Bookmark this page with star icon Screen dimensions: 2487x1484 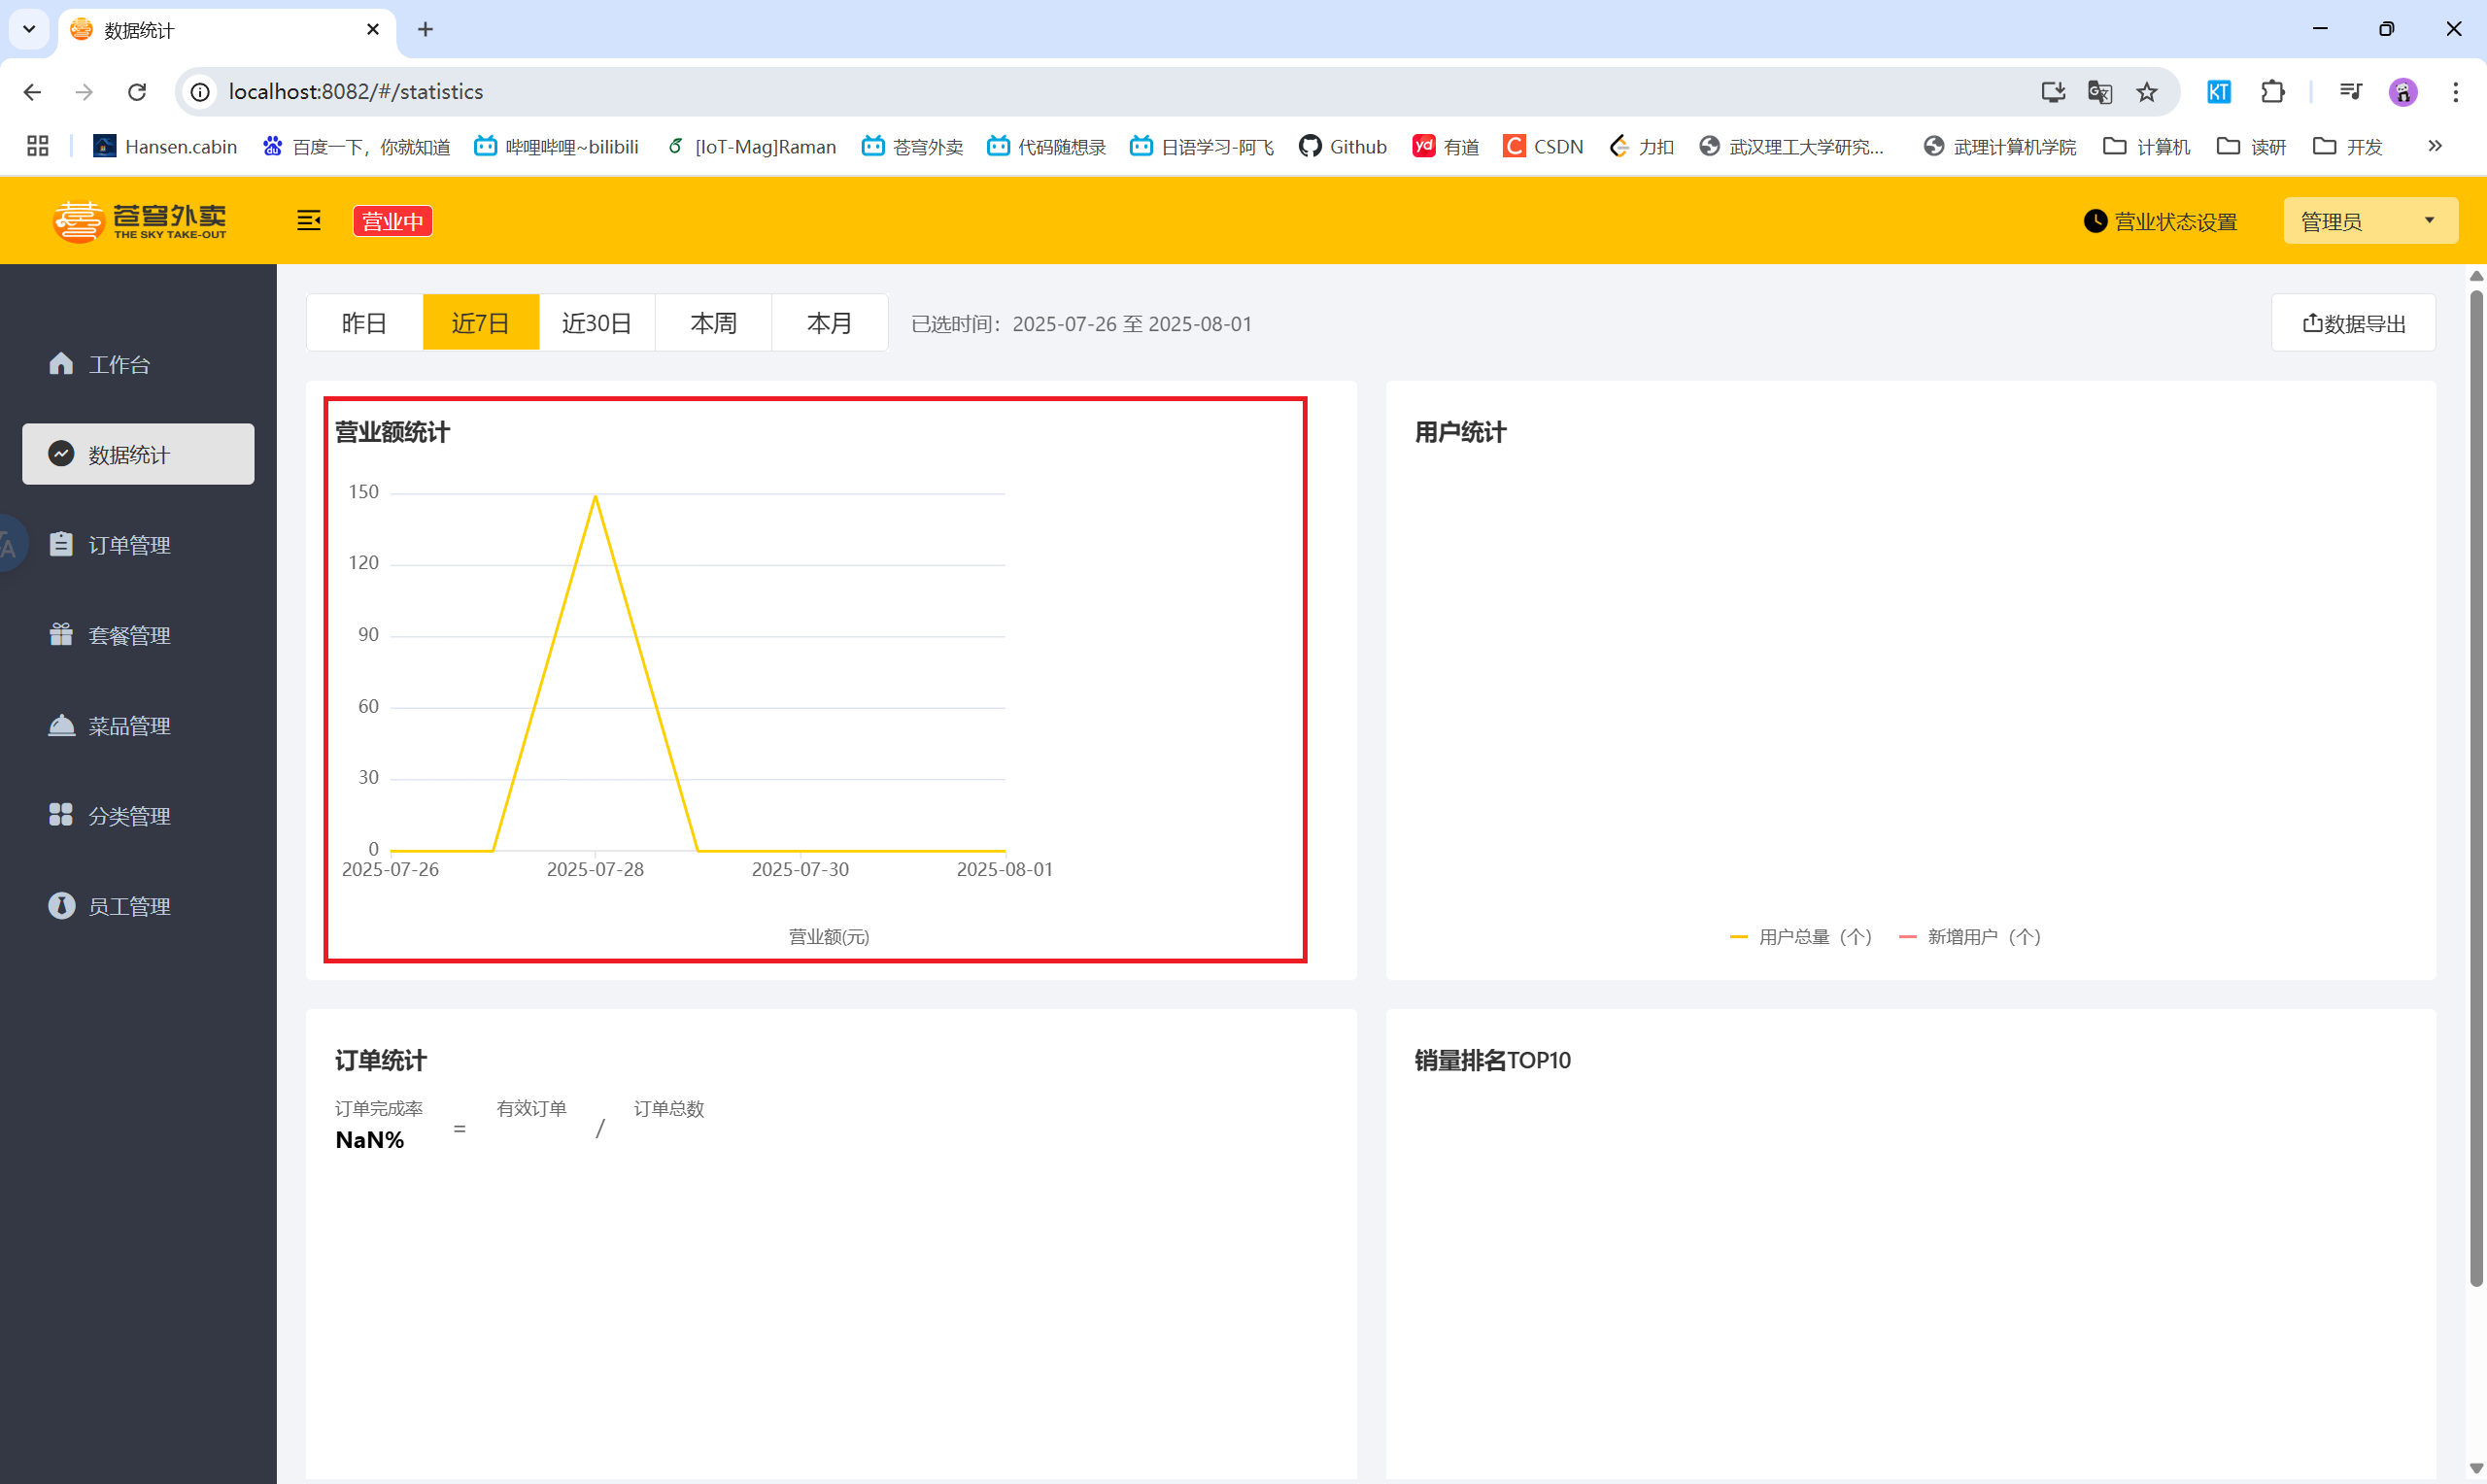2147,92
